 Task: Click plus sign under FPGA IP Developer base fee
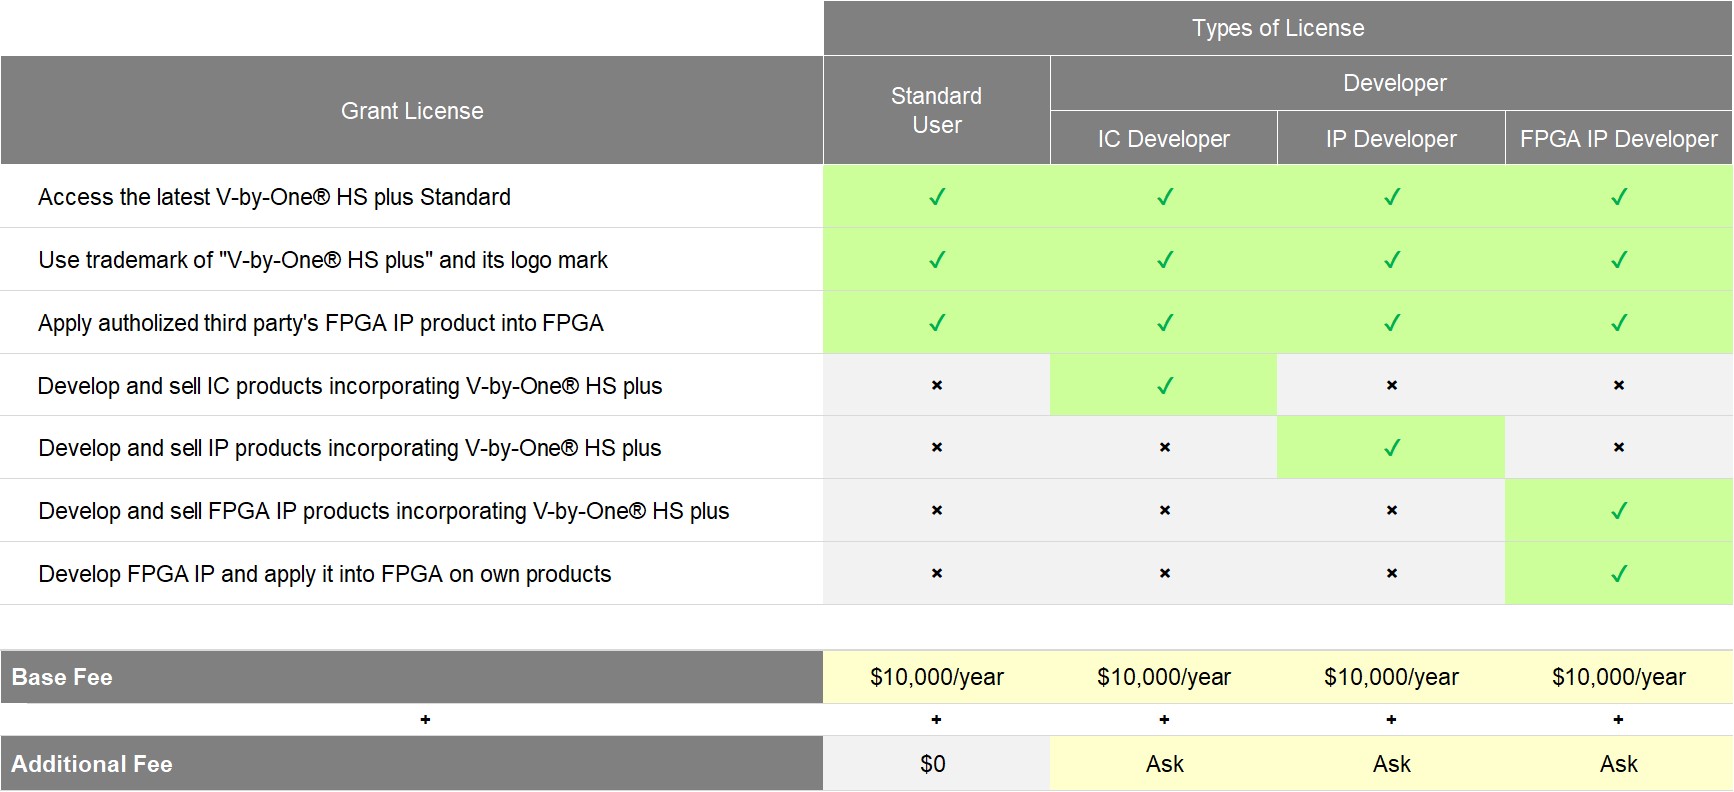pos(1618,719)
